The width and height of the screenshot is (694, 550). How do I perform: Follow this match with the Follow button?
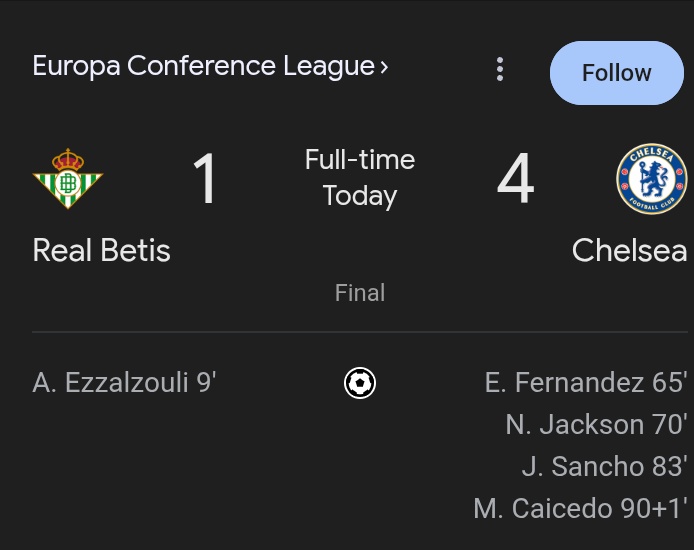pos(617,73)
